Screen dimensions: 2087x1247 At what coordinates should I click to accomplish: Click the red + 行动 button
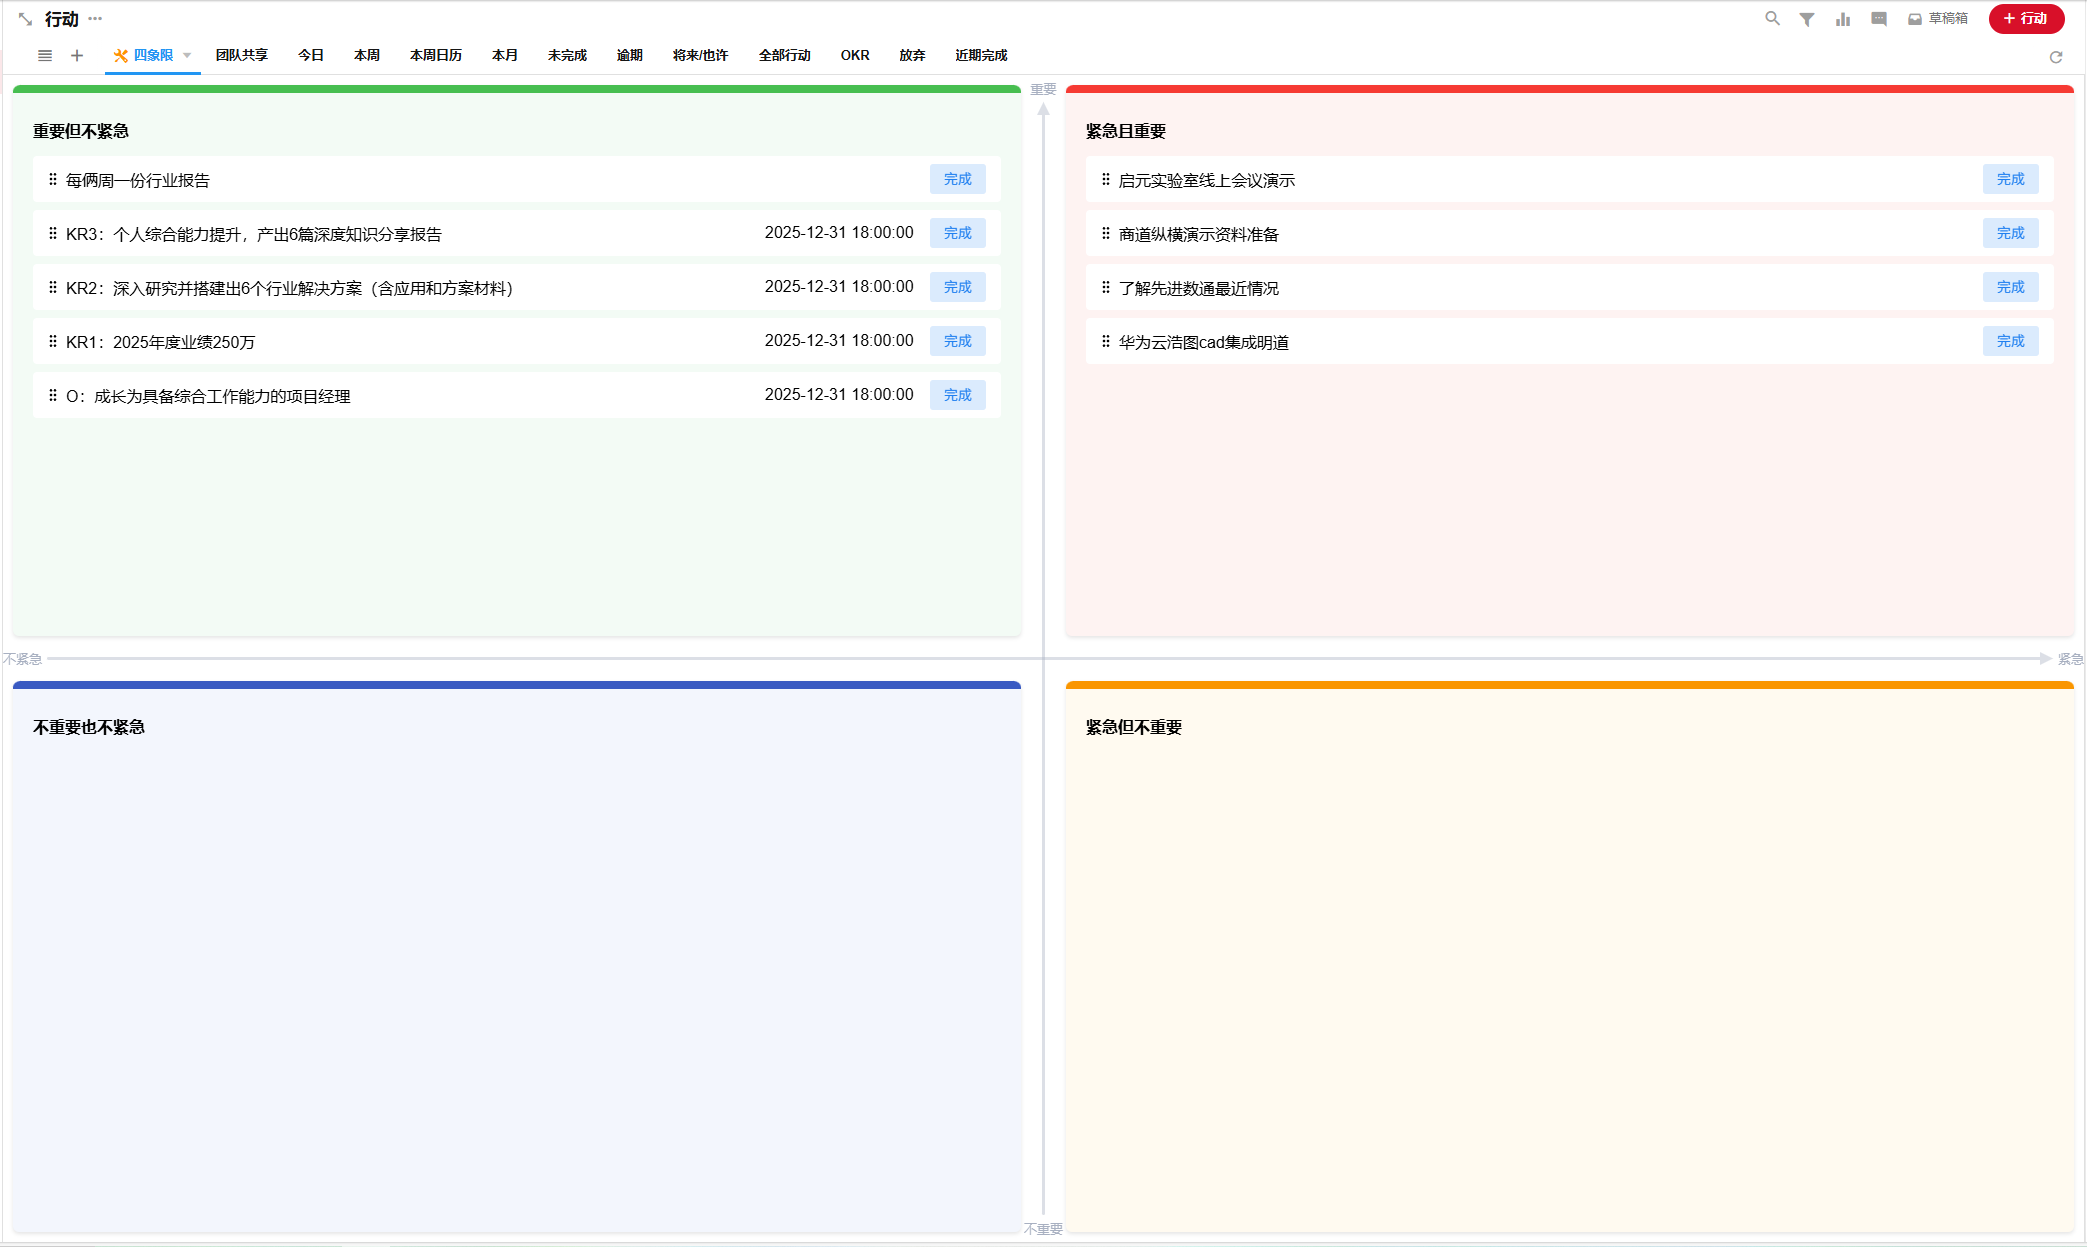pyautogui.click(x=2026, y=19)
